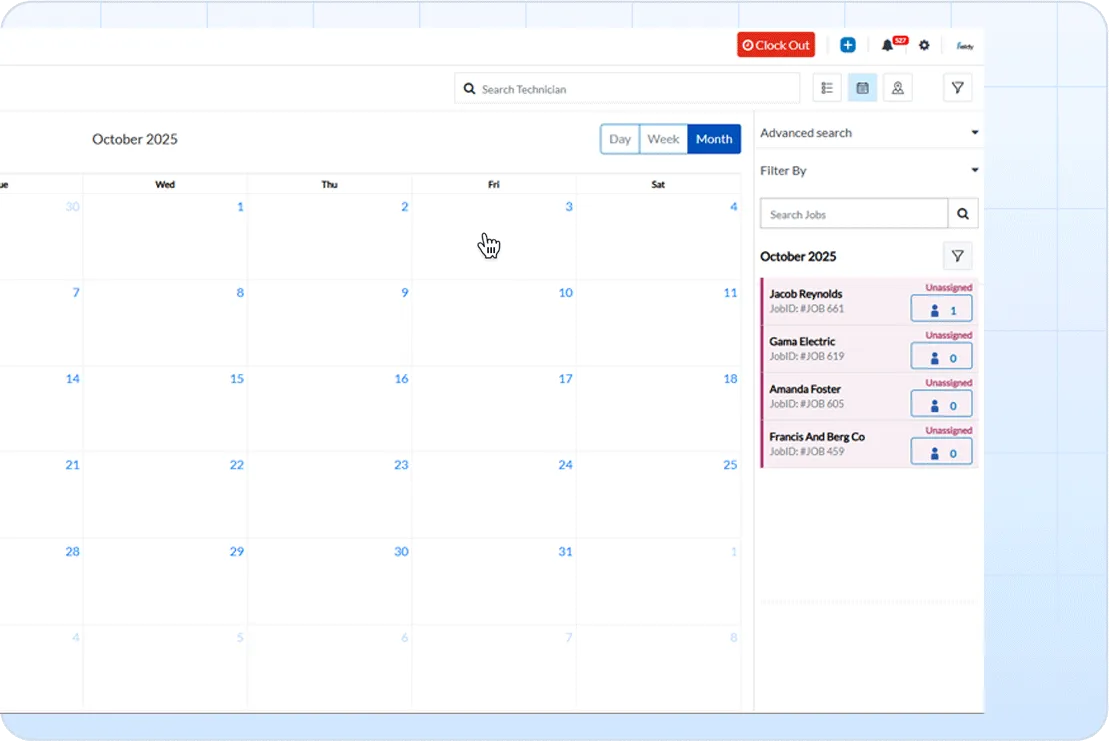
Task: Click JobID #JOB 459 text
Action: [807, 451]
